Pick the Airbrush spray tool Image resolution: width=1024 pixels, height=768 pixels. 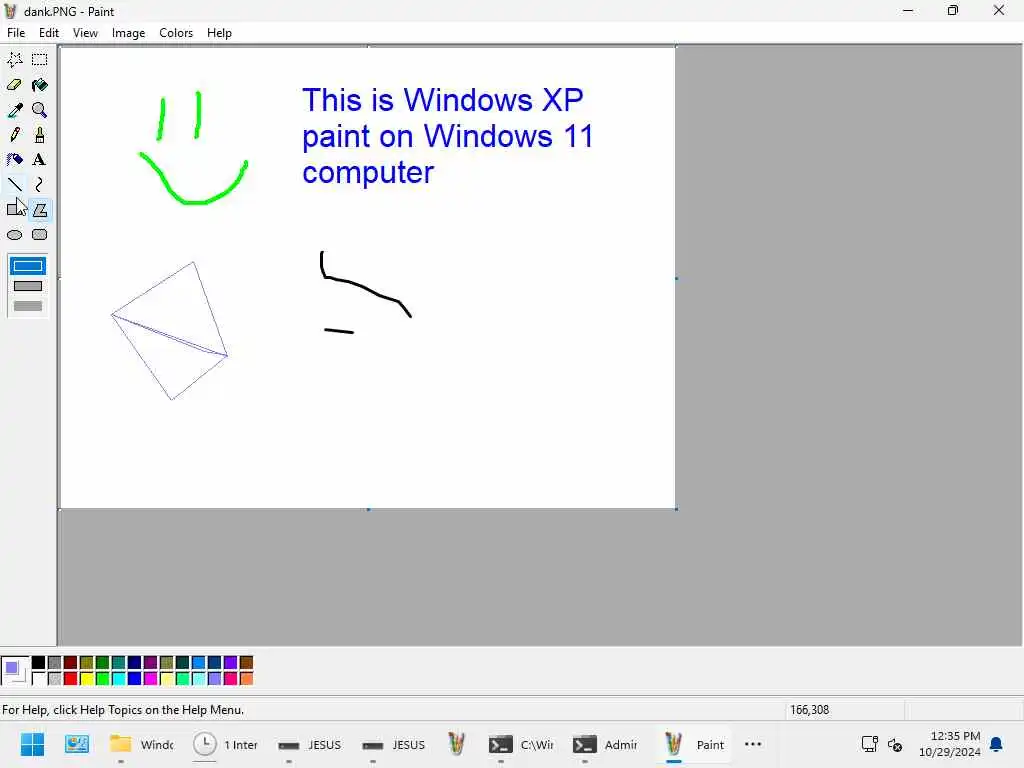15,159
